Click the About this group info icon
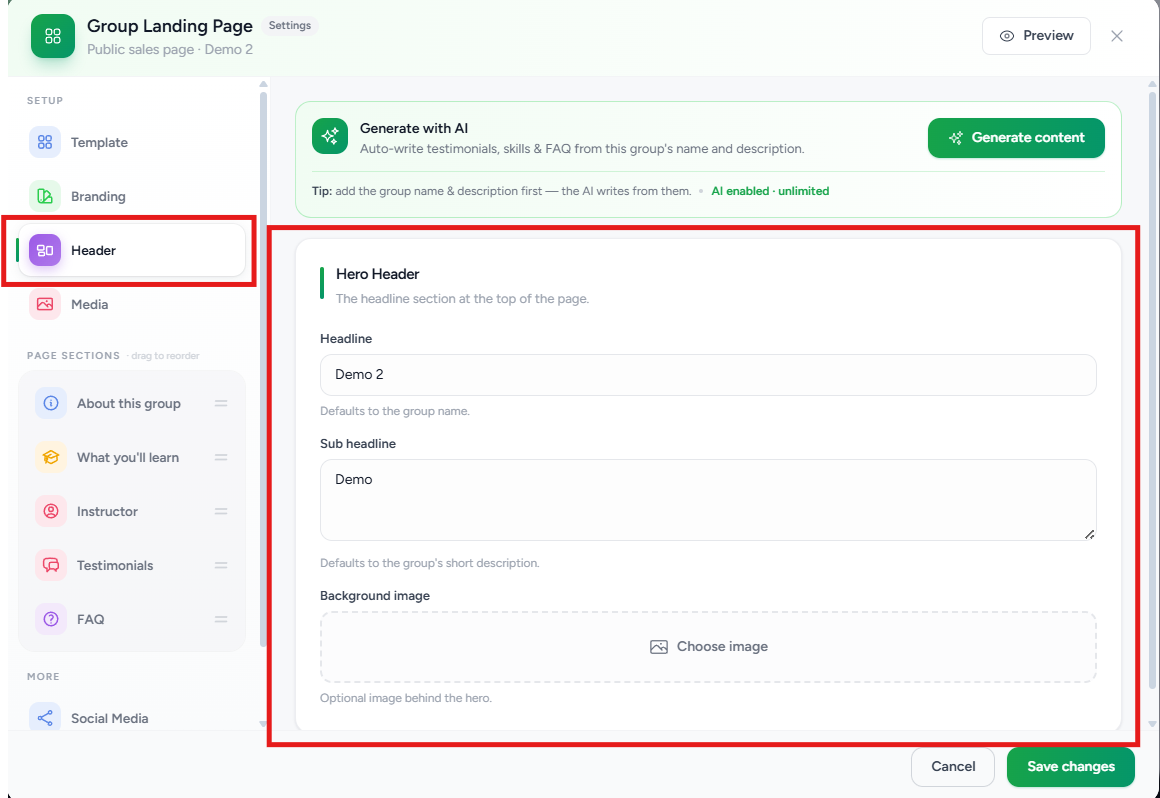Image resolution: width=1160 pixels, height=798 pixels. [51, 403]
